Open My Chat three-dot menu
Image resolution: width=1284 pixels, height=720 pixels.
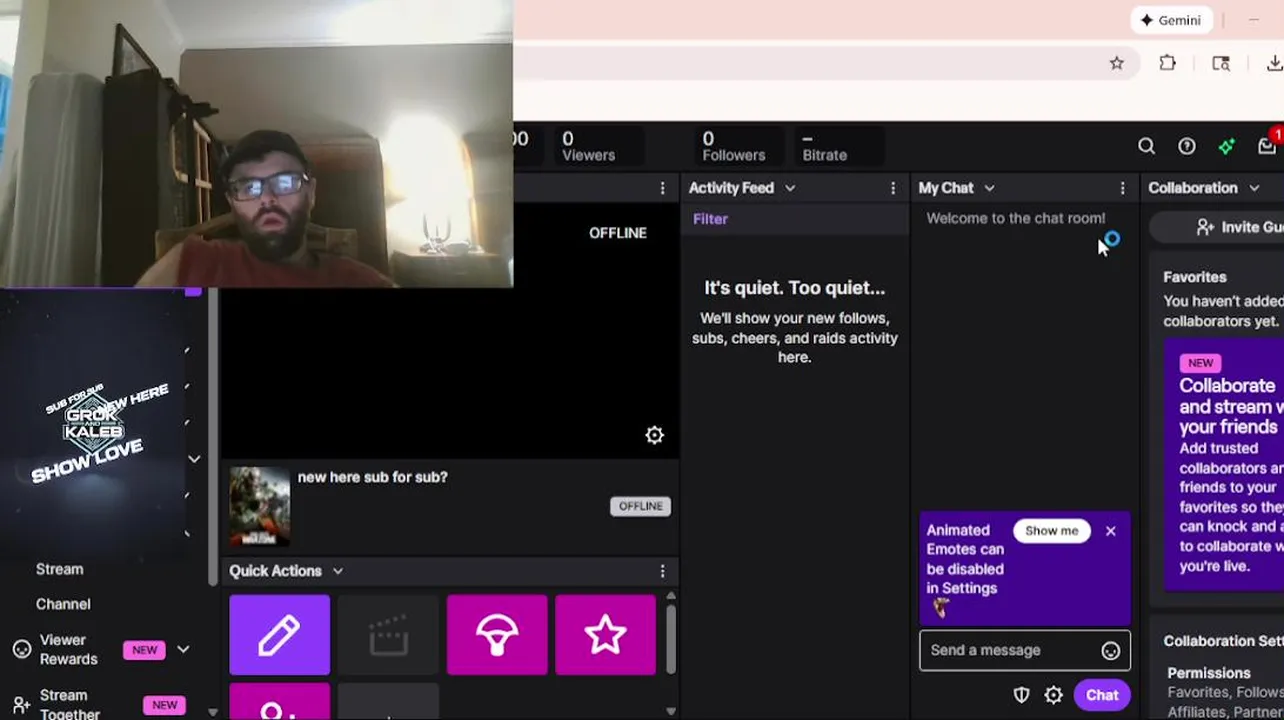point(1122,188)
